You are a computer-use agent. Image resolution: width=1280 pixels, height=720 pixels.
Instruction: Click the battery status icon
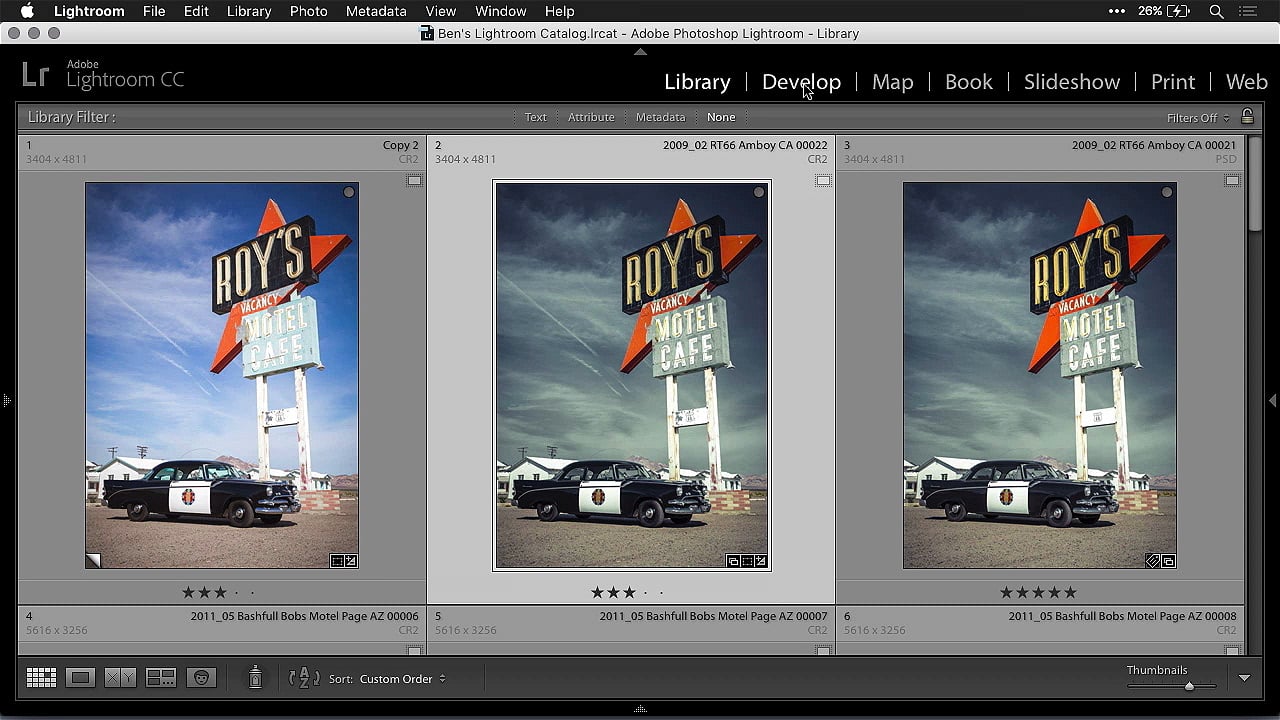tap(1179, 11)
